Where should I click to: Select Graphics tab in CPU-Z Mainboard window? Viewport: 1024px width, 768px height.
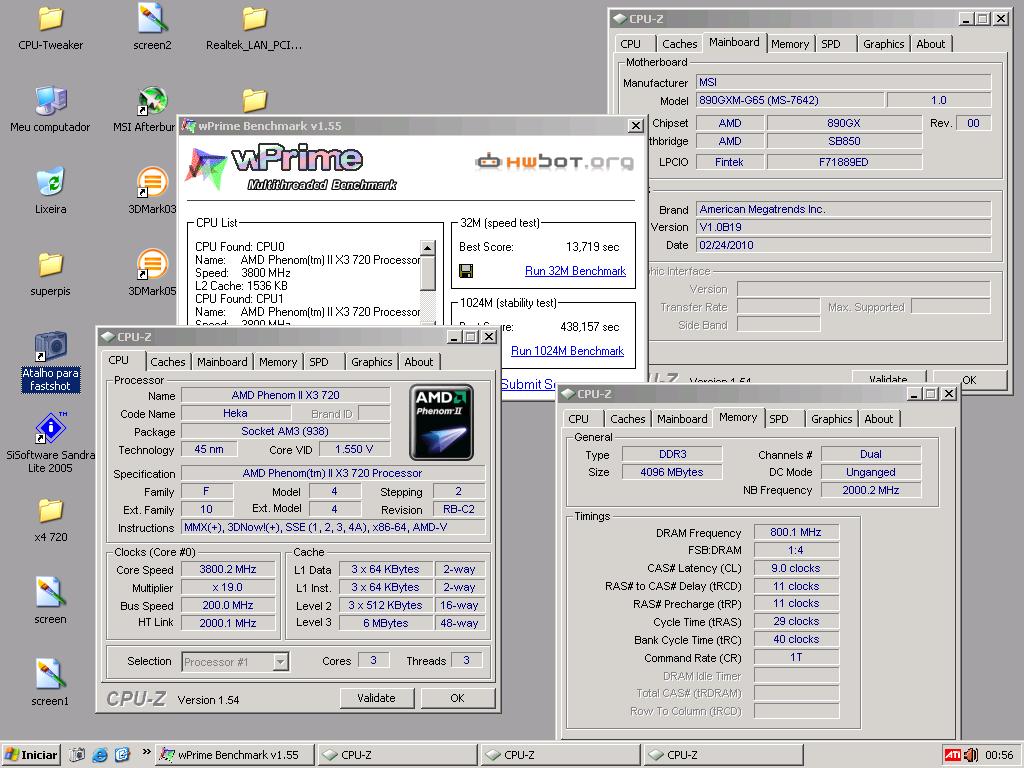pyautogui.click(x=884, y=44)
